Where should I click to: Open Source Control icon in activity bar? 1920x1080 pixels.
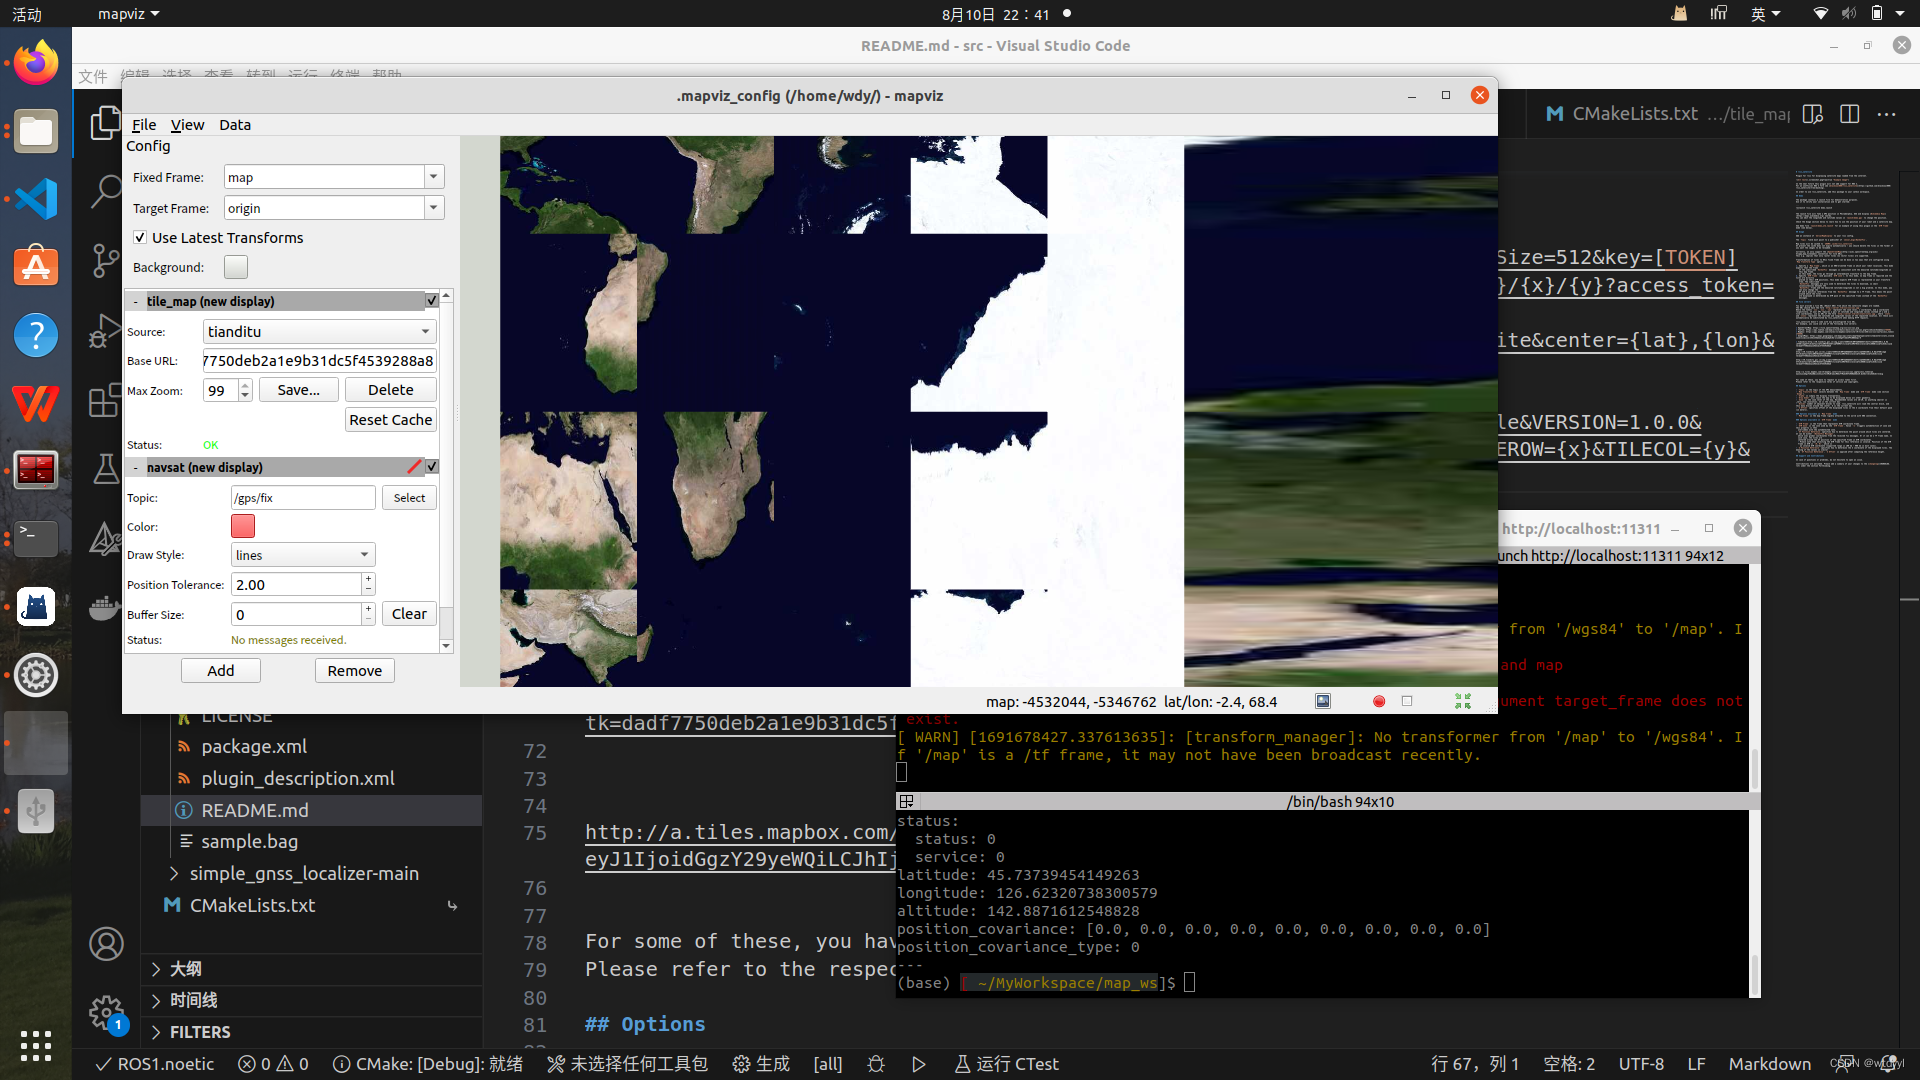(x=105, y=260)
